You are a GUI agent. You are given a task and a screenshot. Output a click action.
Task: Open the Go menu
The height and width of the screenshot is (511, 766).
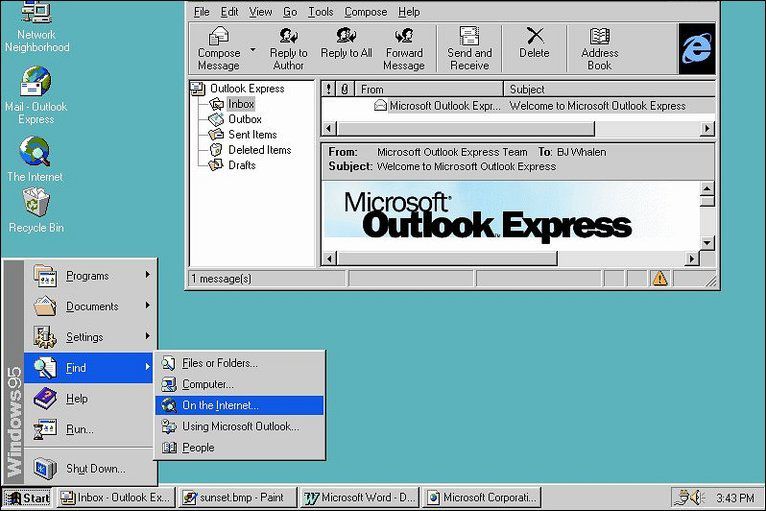(290, 12)
